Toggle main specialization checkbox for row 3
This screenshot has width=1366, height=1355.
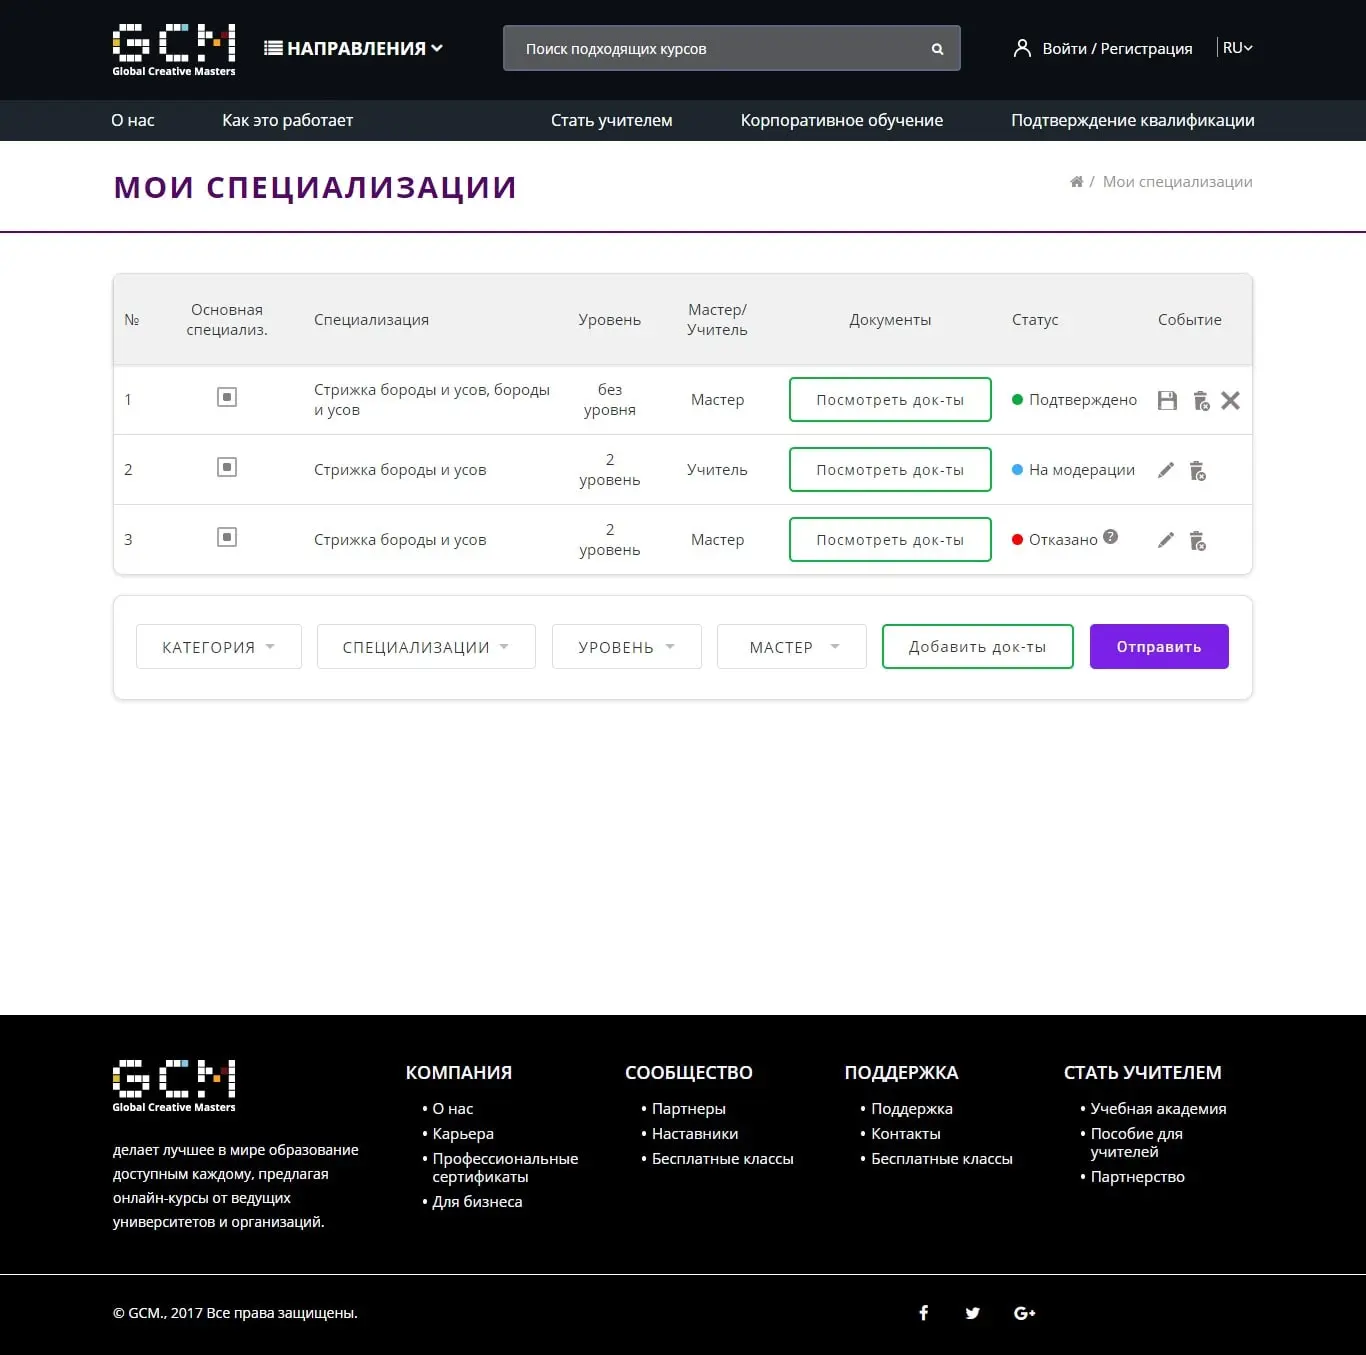pyautogui.click(x=227, y=537)
